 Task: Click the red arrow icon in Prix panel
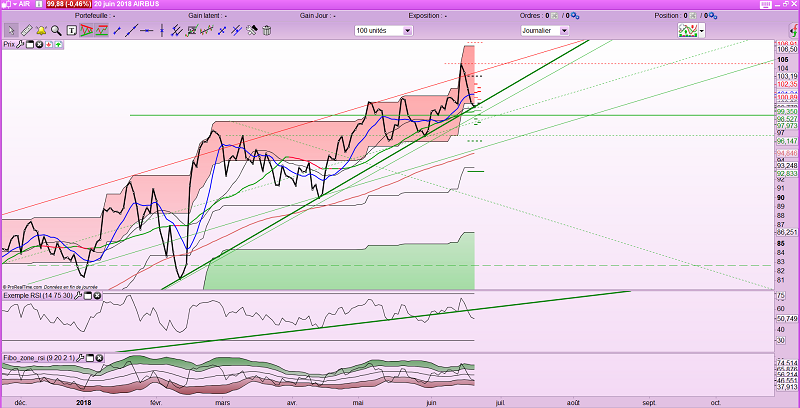(49, 44)
